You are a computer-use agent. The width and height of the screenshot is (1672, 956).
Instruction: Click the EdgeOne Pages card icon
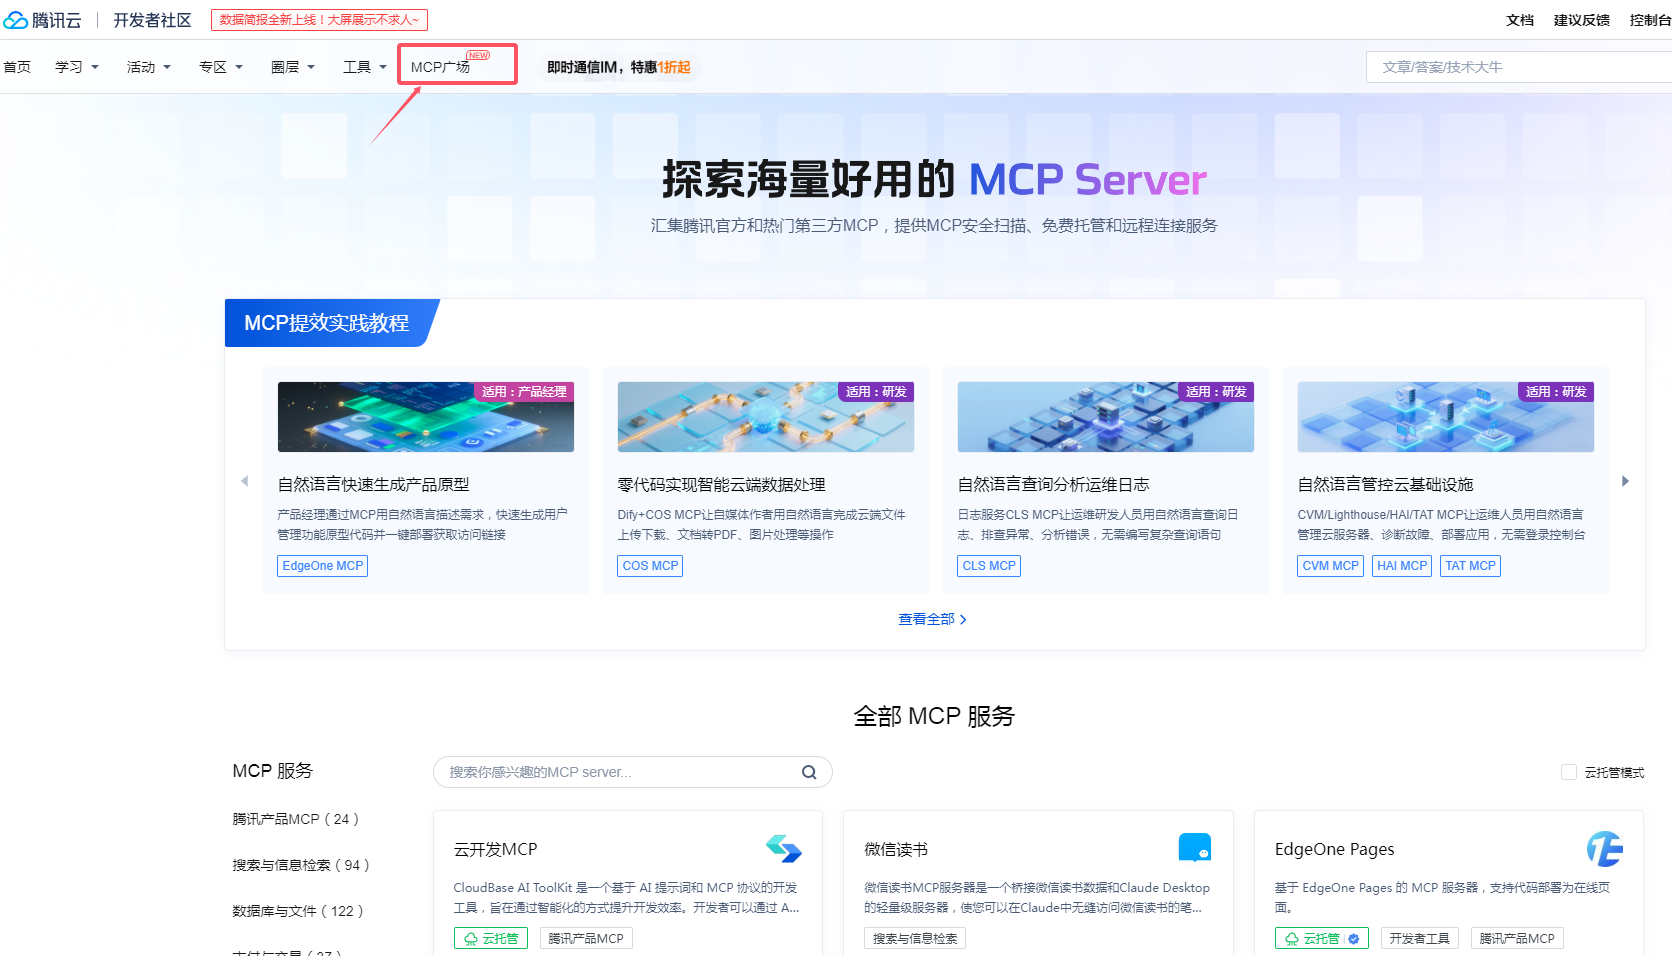[1605, 849]
